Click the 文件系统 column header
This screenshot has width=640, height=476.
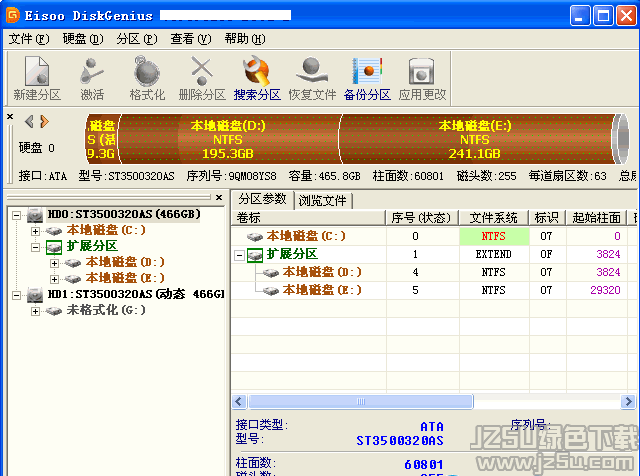click(x=493, y=218)
